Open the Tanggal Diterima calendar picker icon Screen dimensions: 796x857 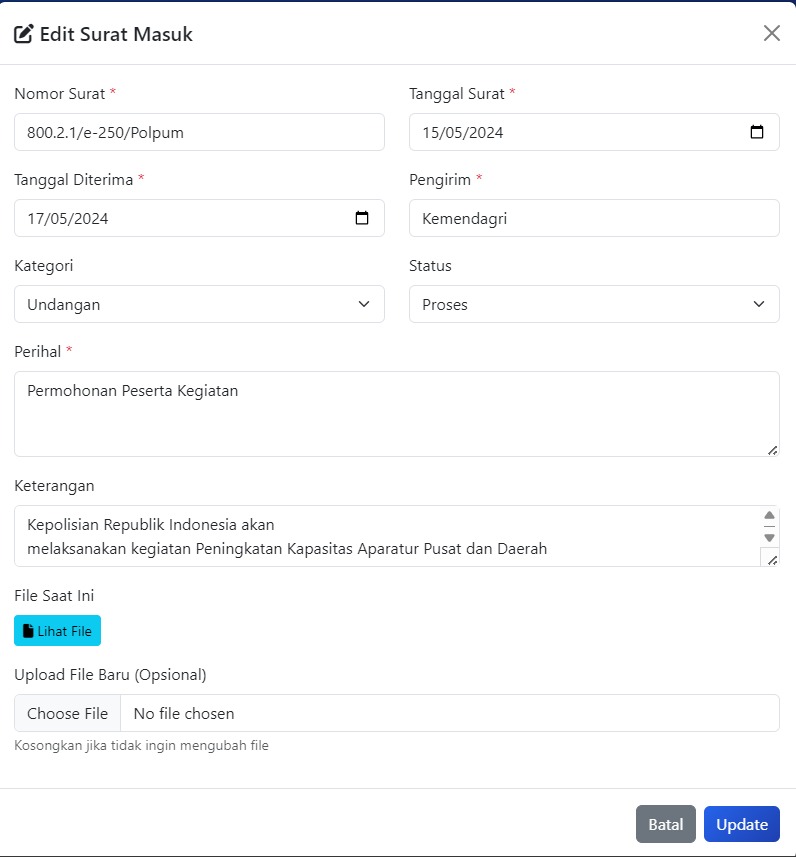(362, 218)
